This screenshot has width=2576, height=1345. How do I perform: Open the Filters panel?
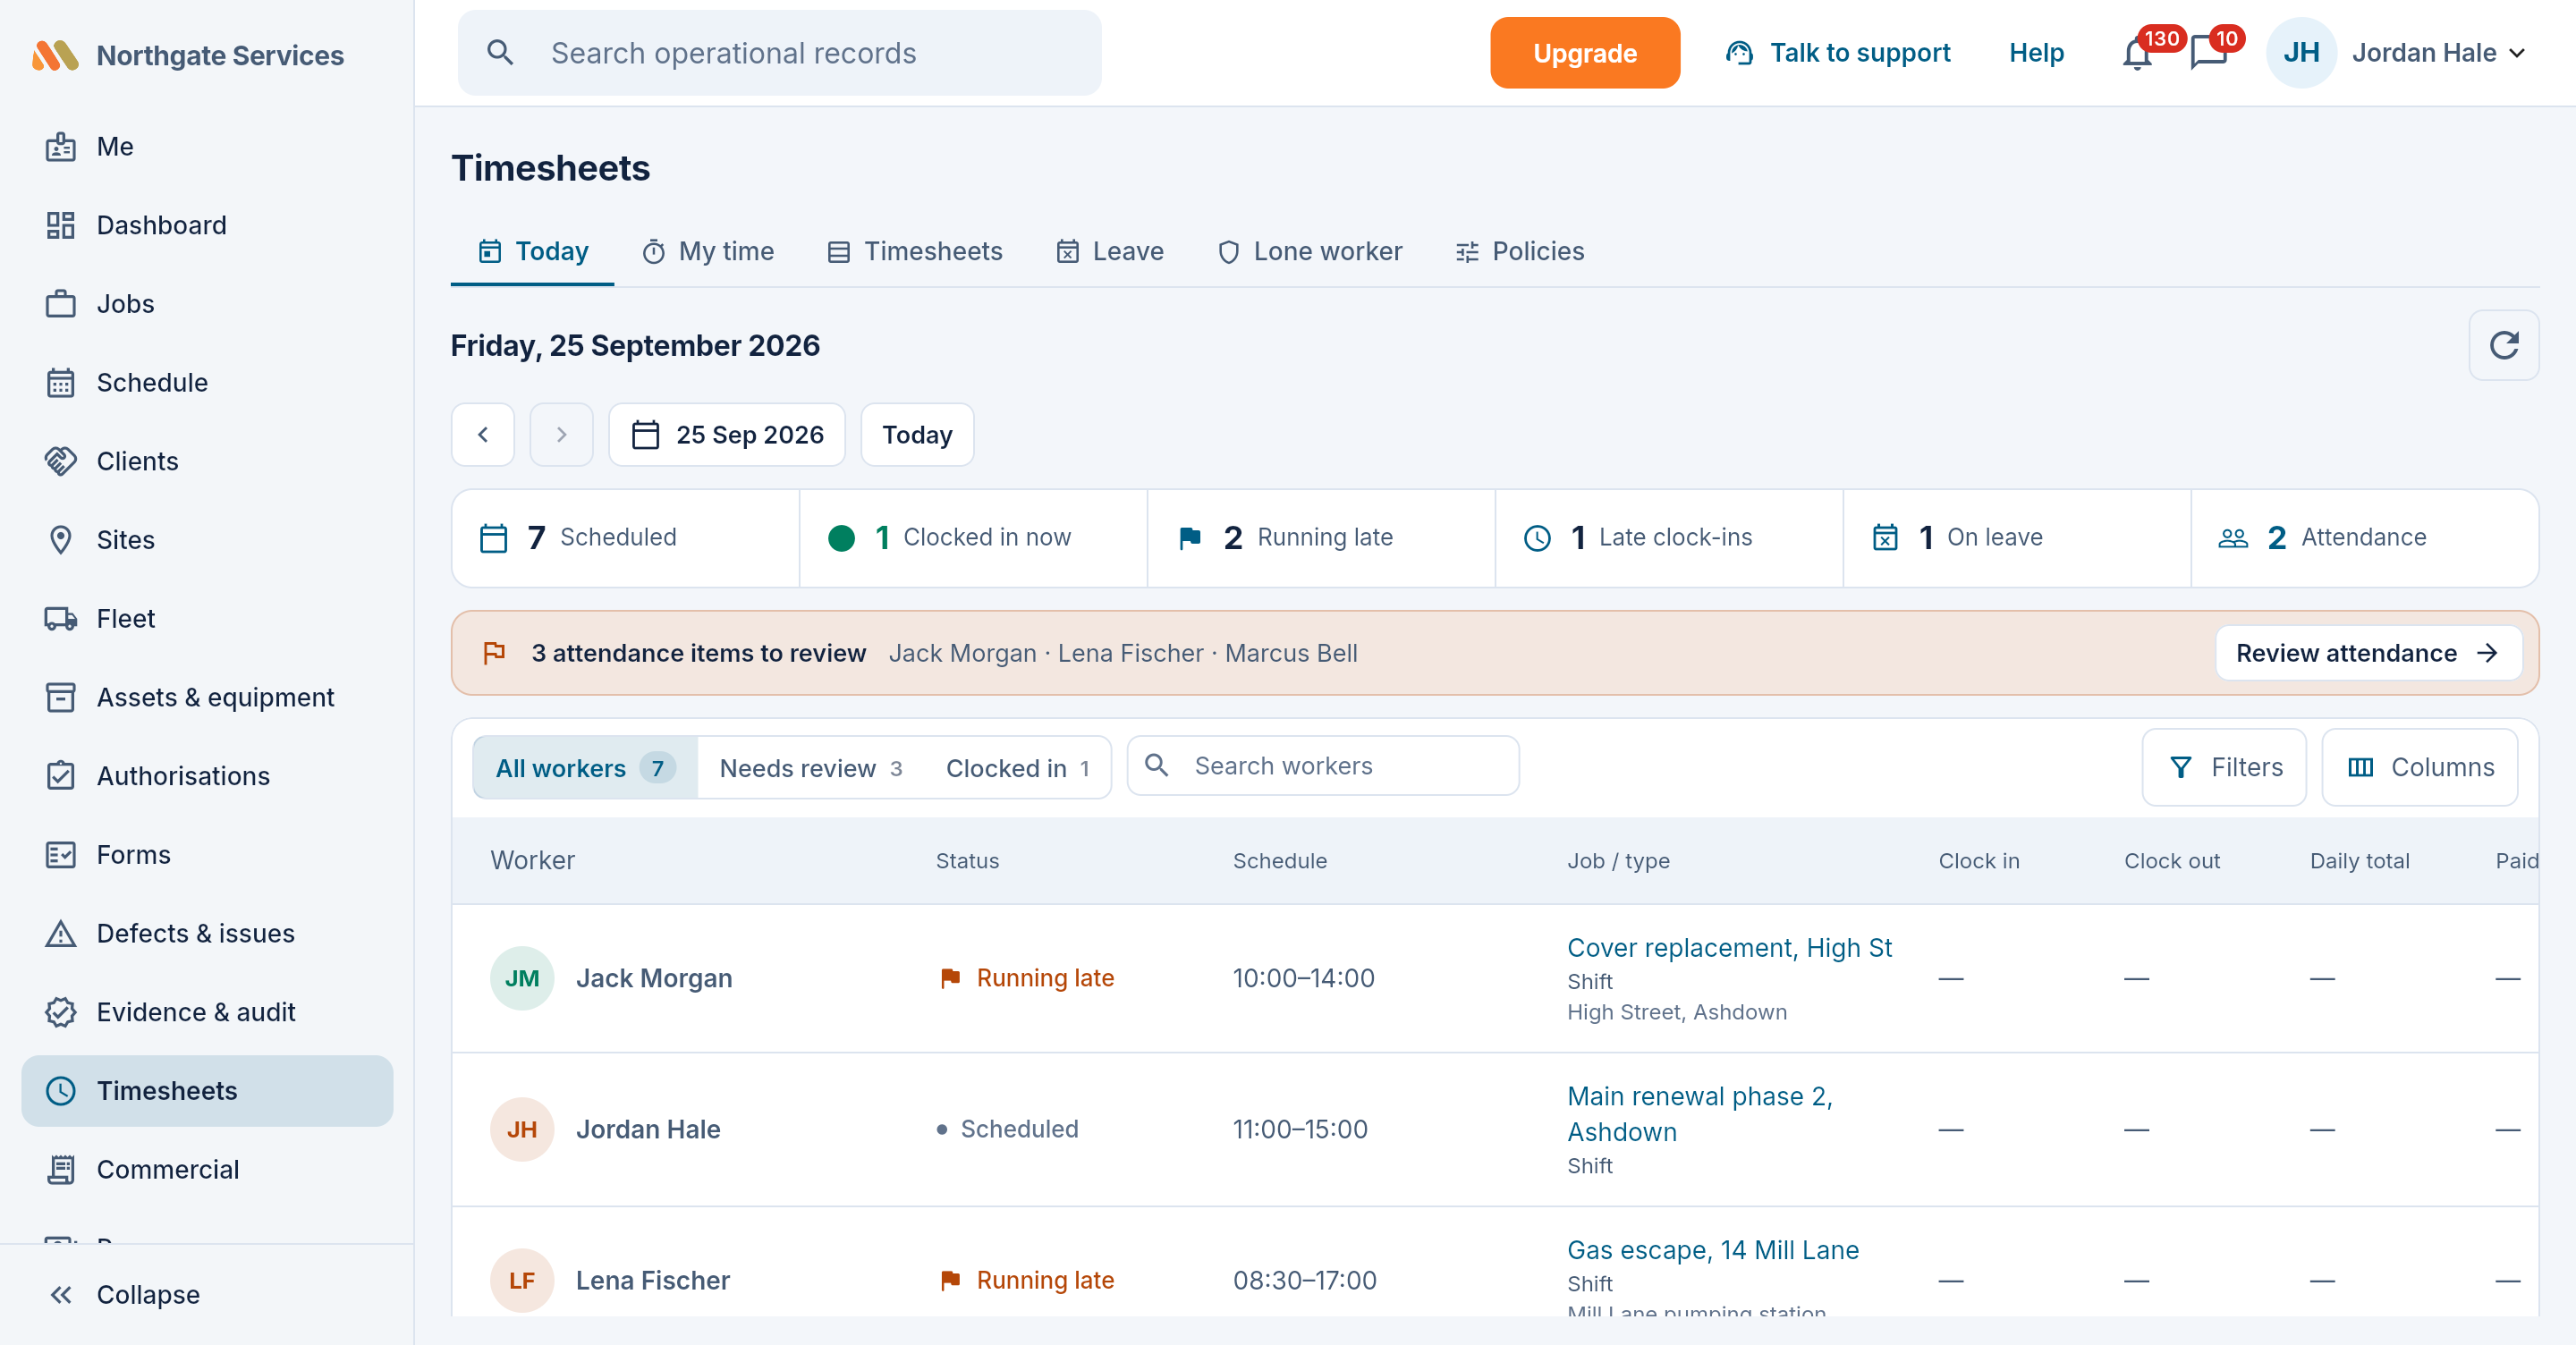click(2224, 767)
